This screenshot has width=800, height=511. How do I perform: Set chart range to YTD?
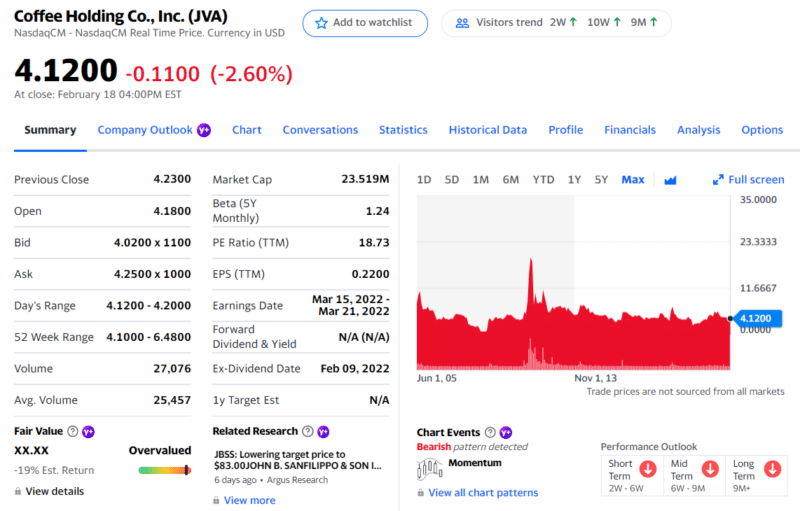(543, 180)
